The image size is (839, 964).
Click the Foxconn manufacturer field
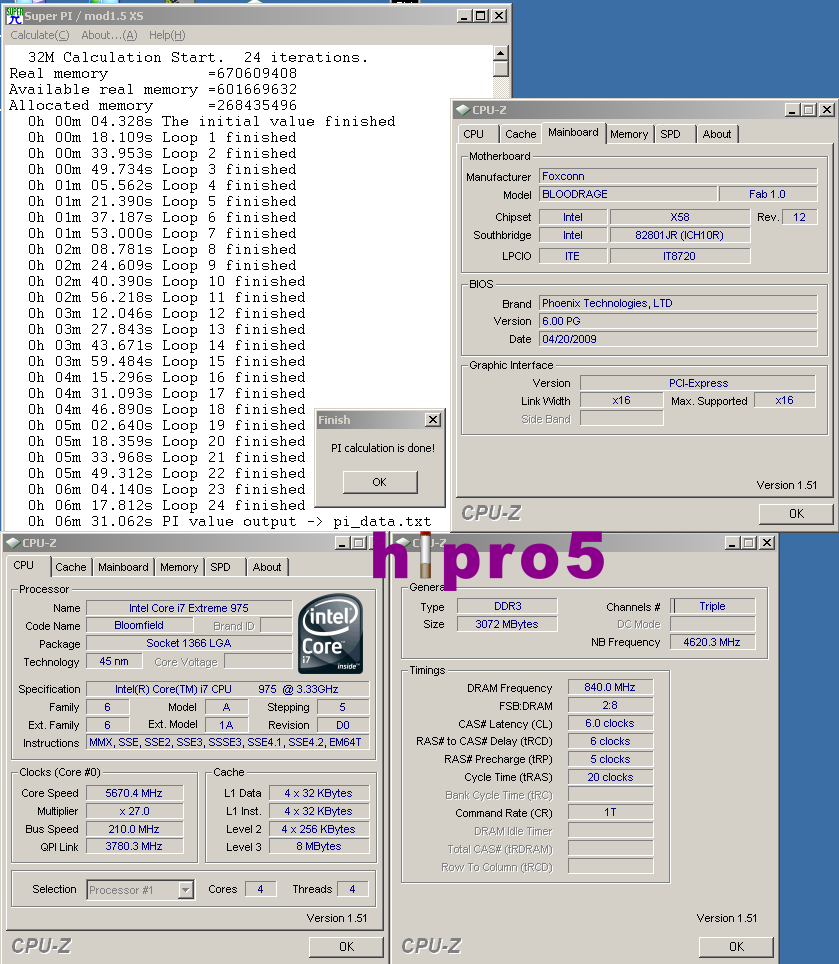678,176
